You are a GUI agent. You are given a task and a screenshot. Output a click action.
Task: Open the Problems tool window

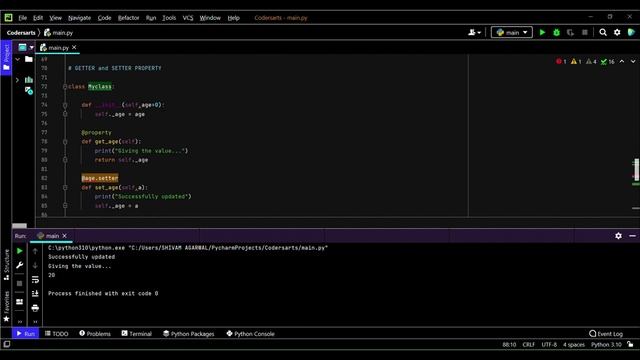95,333
